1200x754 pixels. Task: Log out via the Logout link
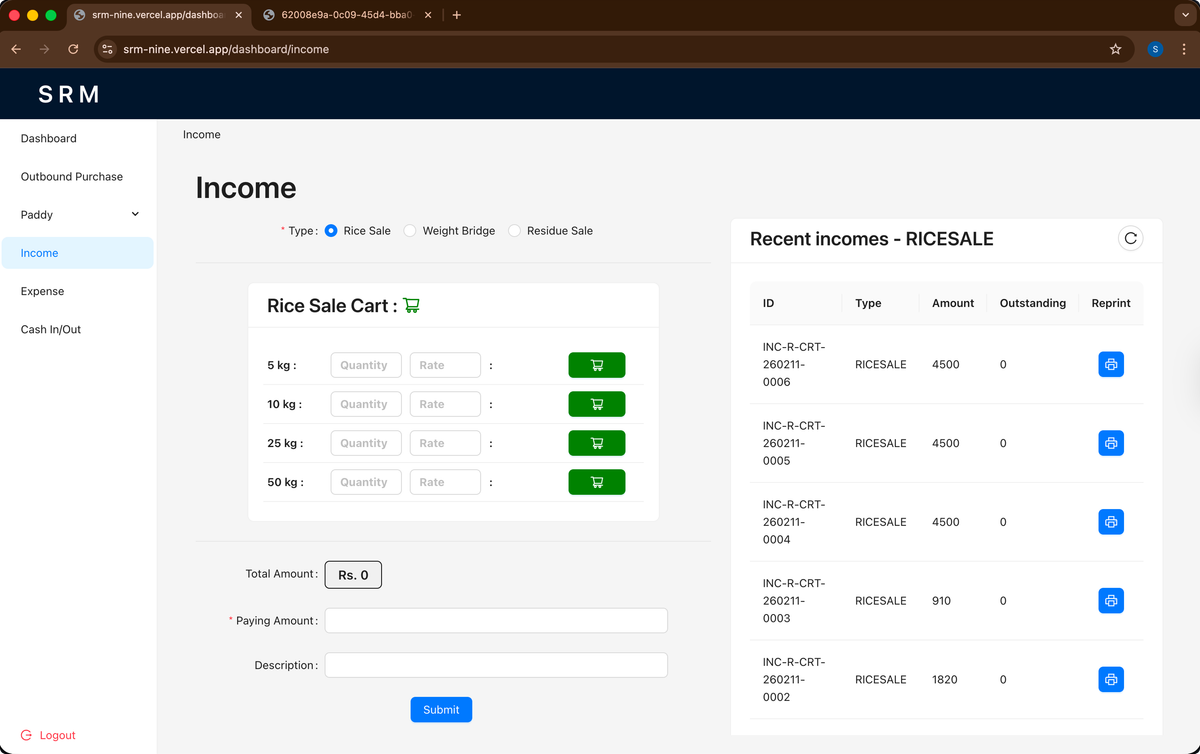point(48,735)
